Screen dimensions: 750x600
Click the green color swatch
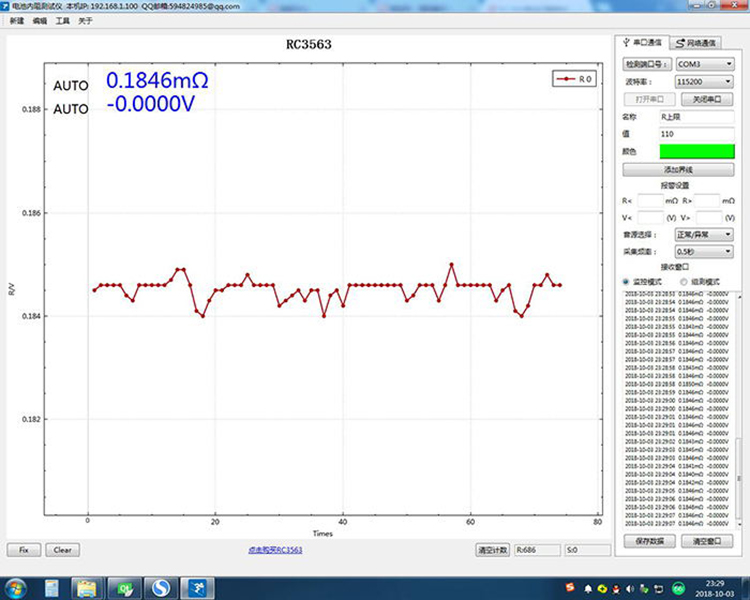(697, 151)
